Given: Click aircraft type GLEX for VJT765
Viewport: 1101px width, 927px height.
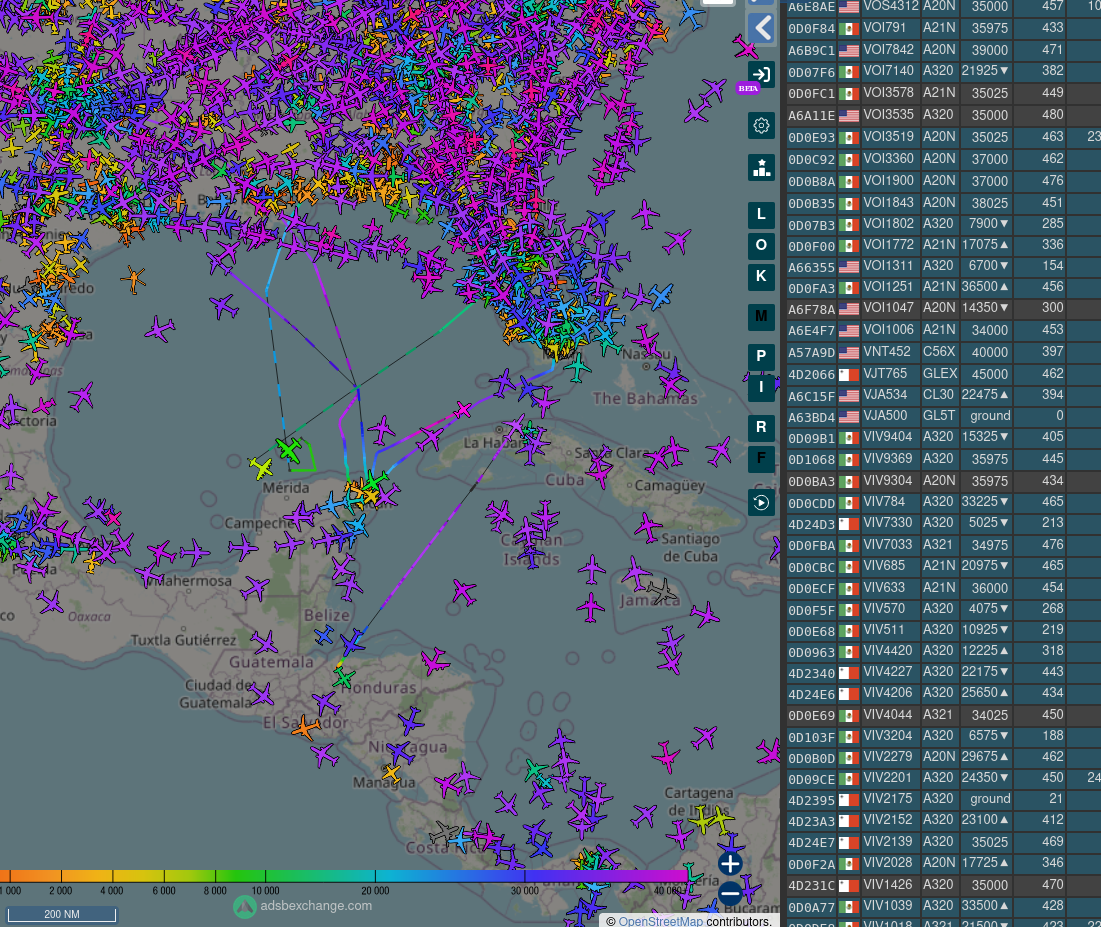Looking at the screenshot, I should [940, 374].
